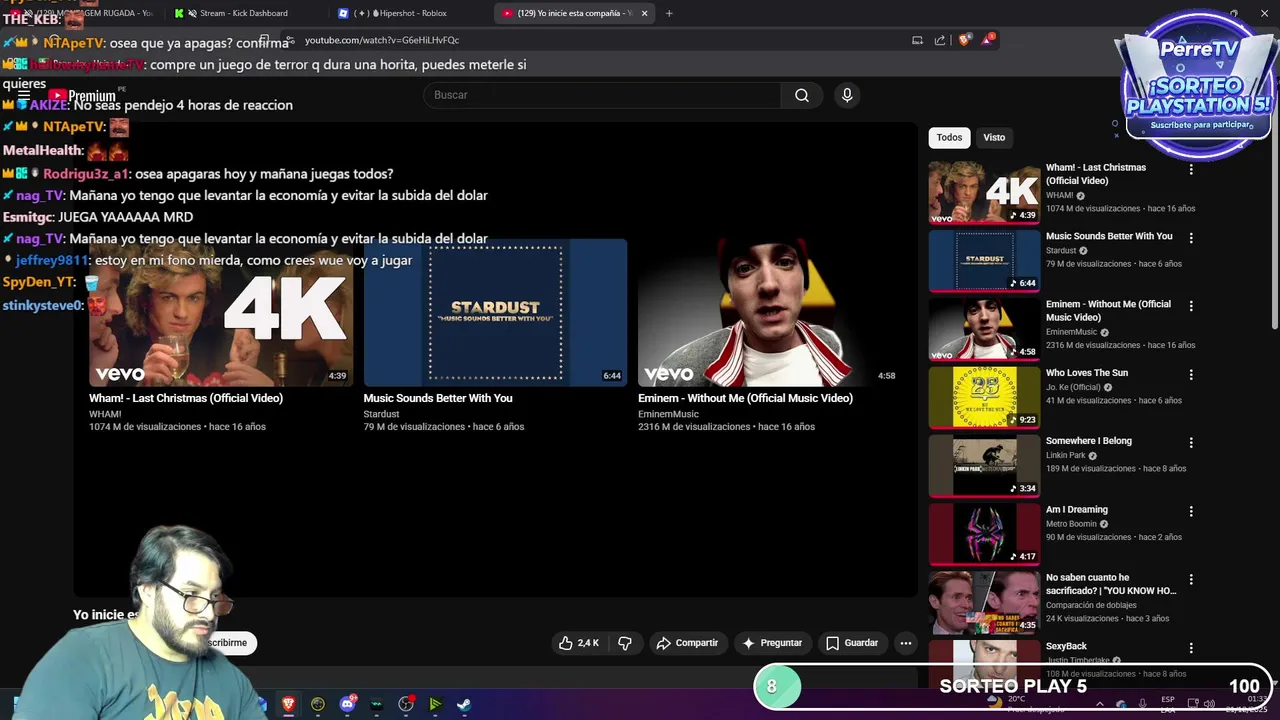Click the Compartir button
The image size is (1280, 720).
687,643
